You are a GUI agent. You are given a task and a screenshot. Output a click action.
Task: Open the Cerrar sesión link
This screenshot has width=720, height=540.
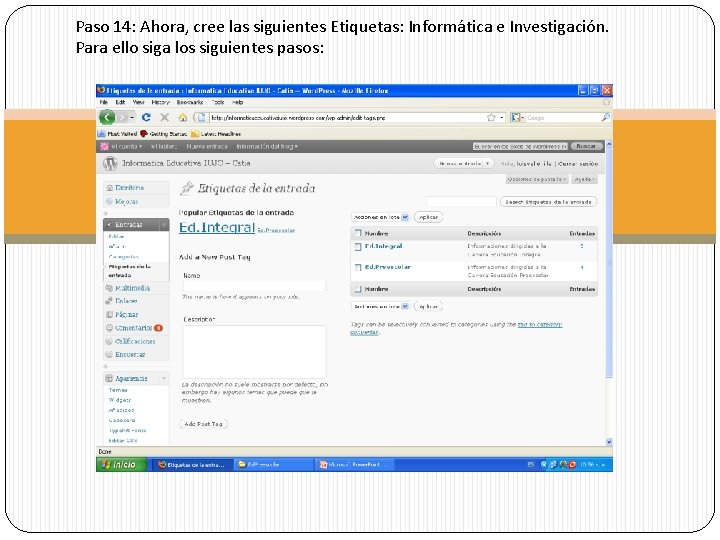click(x=578, y=163)
